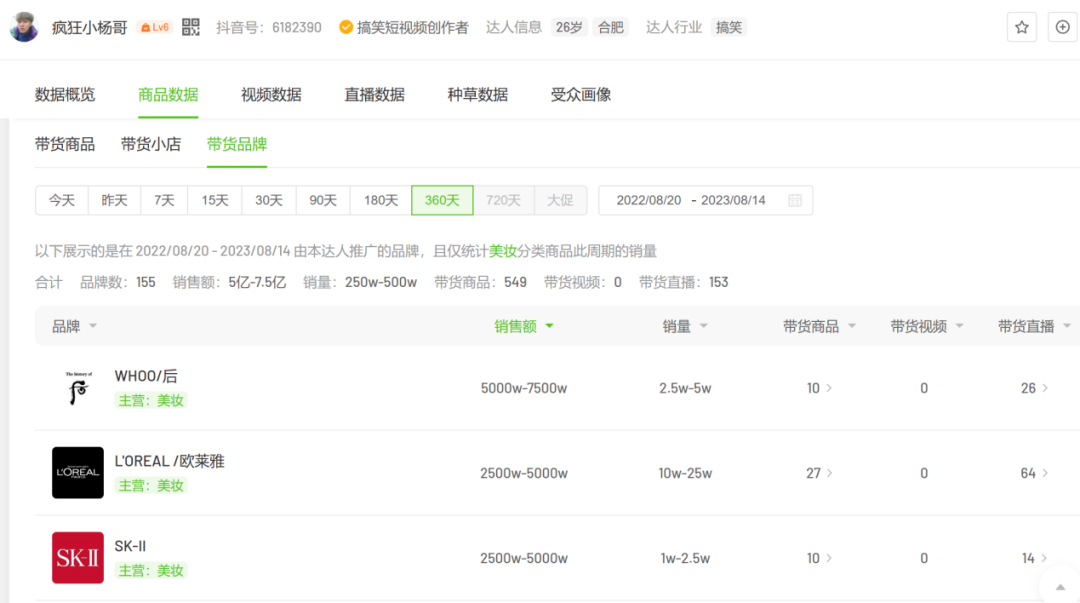This screenshot has height=603, width=1080.
Task: Open the WHOO/后 brand name link
Action: point(146,376)
